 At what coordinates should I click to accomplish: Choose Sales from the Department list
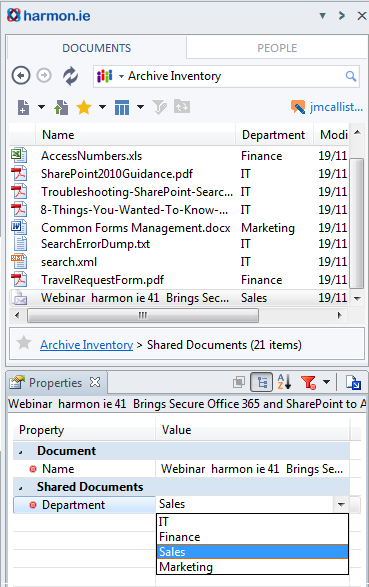click(x=252, y=552)
